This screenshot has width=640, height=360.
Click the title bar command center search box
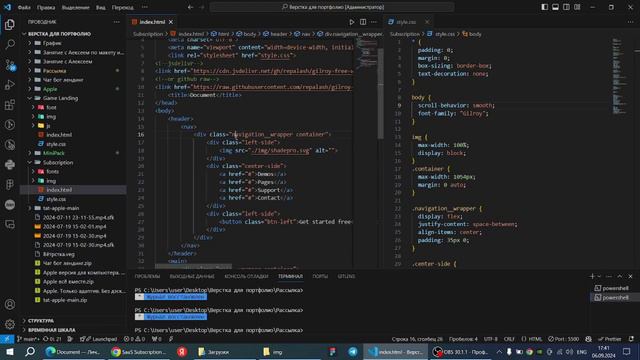[x=332, y=7]
